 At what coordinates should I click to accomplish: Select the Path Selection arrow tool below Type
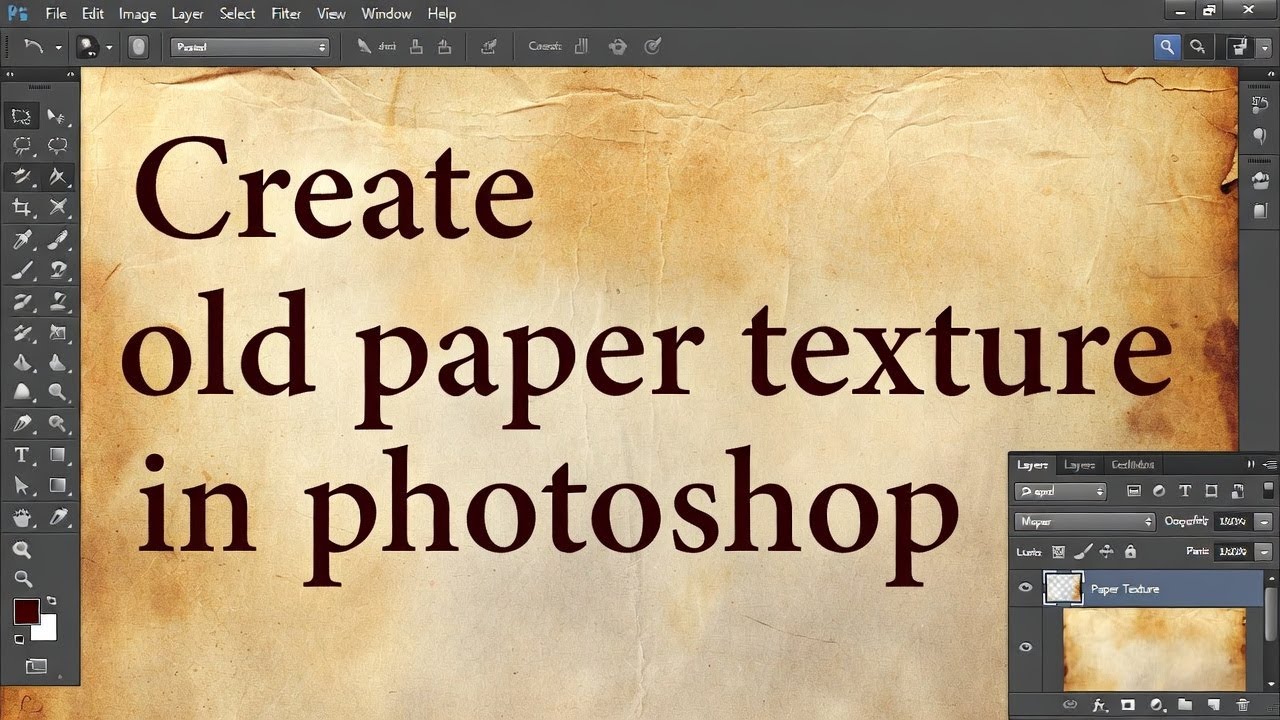point(21,486)
